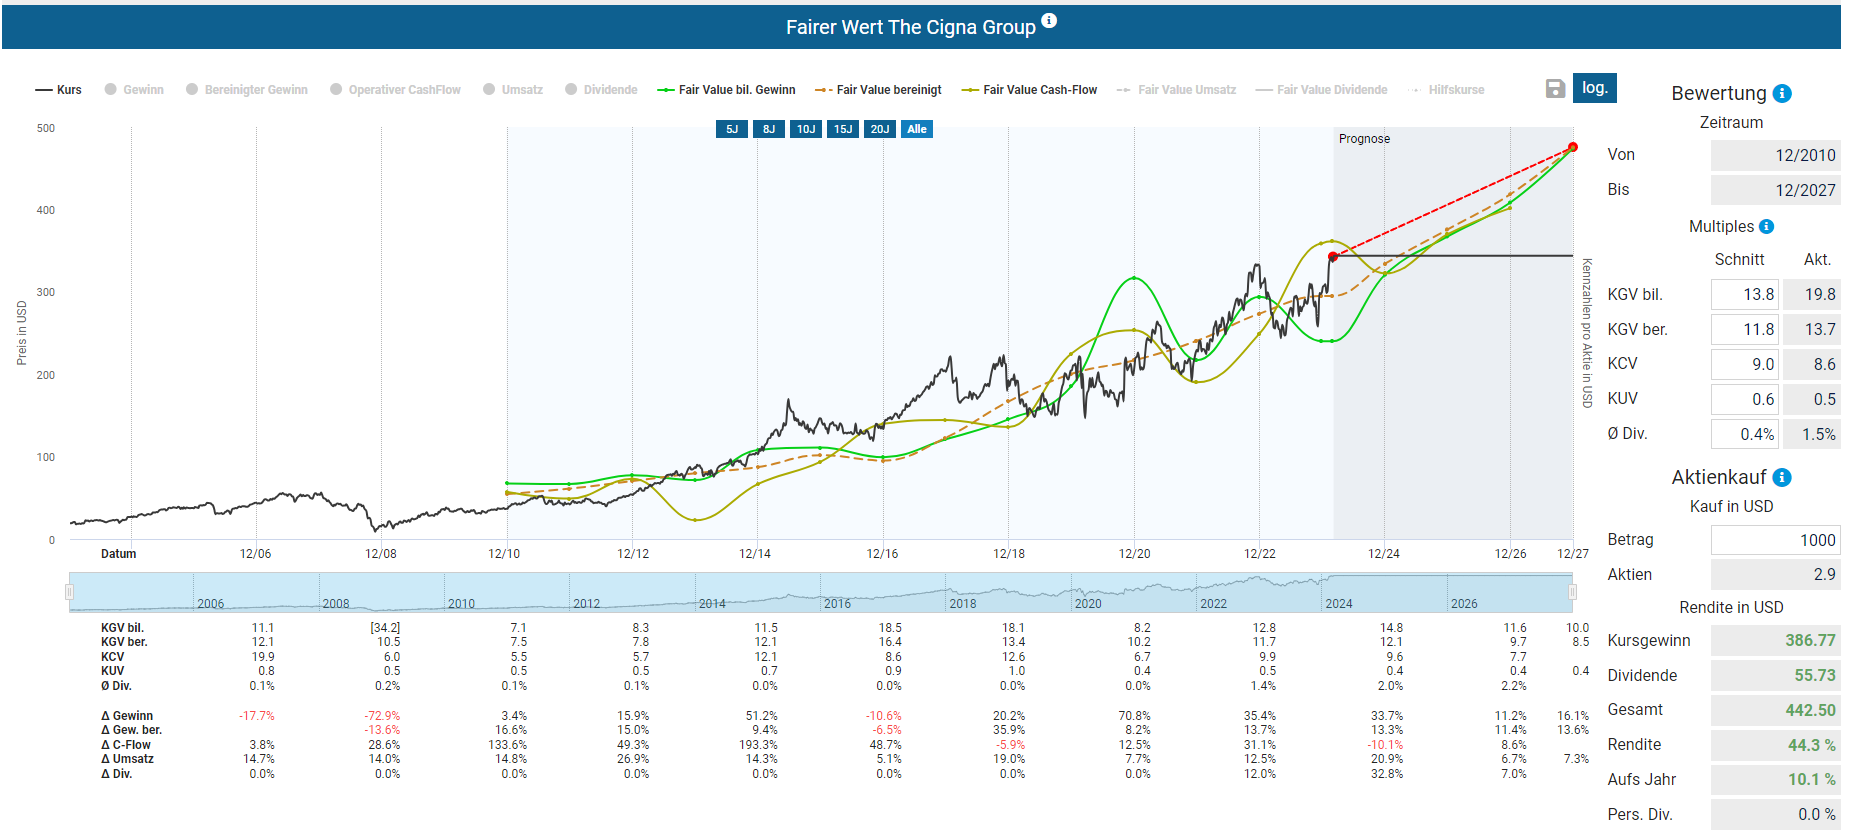1849x837 pixels.
Task: Select the 5J time range
Action: click(x=732, y=129)
